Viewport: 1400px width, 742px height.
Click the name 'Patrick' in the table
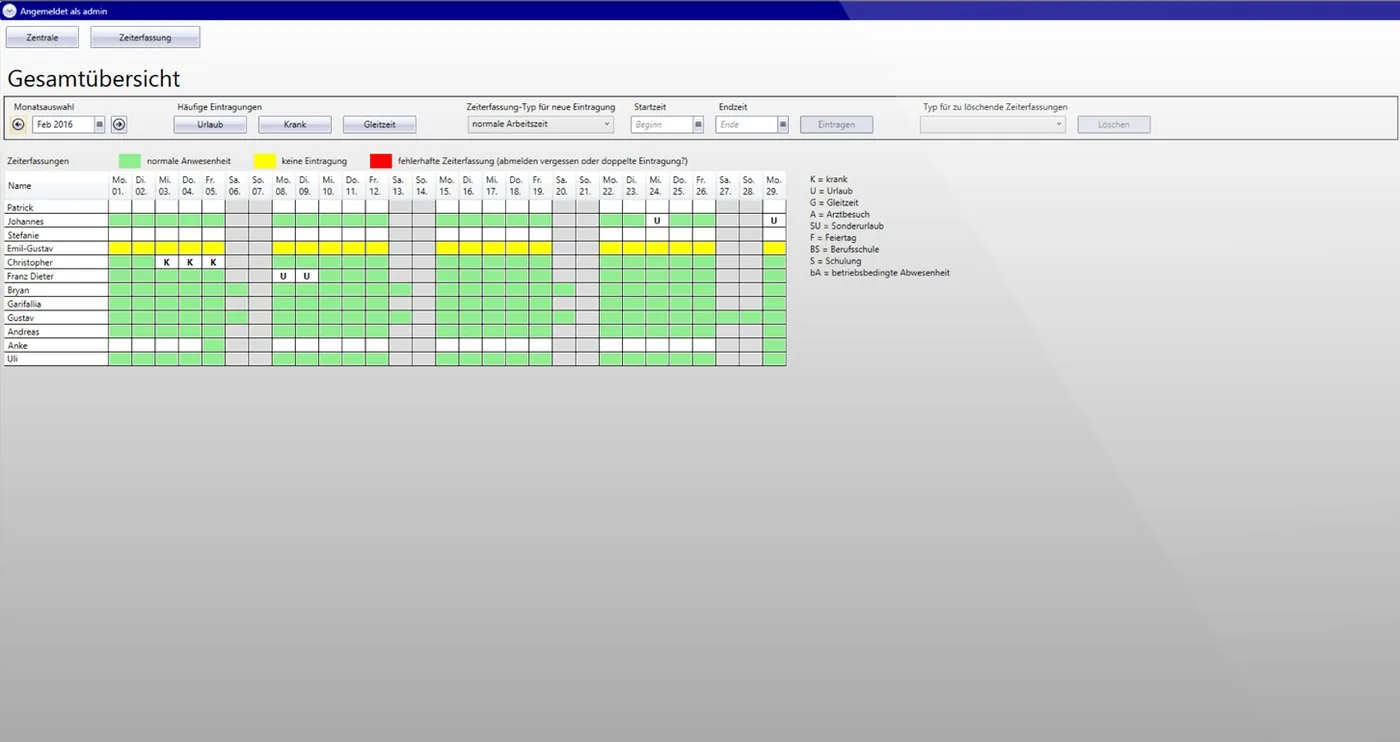click(x=21, y=207)
